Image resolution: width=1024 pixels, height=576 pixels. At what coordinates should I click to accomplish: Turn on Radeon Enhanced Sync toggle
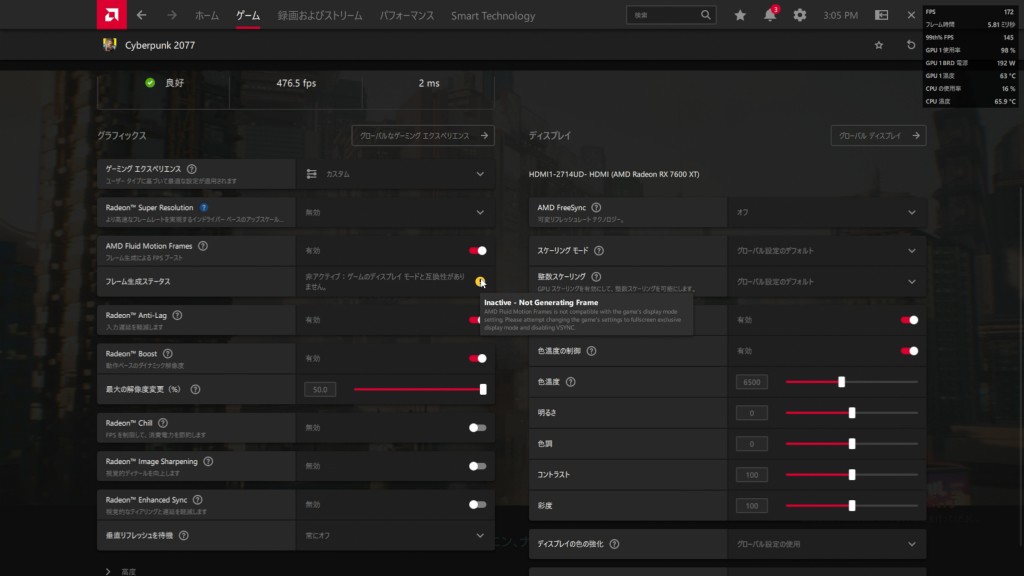(x=478, y=504)
